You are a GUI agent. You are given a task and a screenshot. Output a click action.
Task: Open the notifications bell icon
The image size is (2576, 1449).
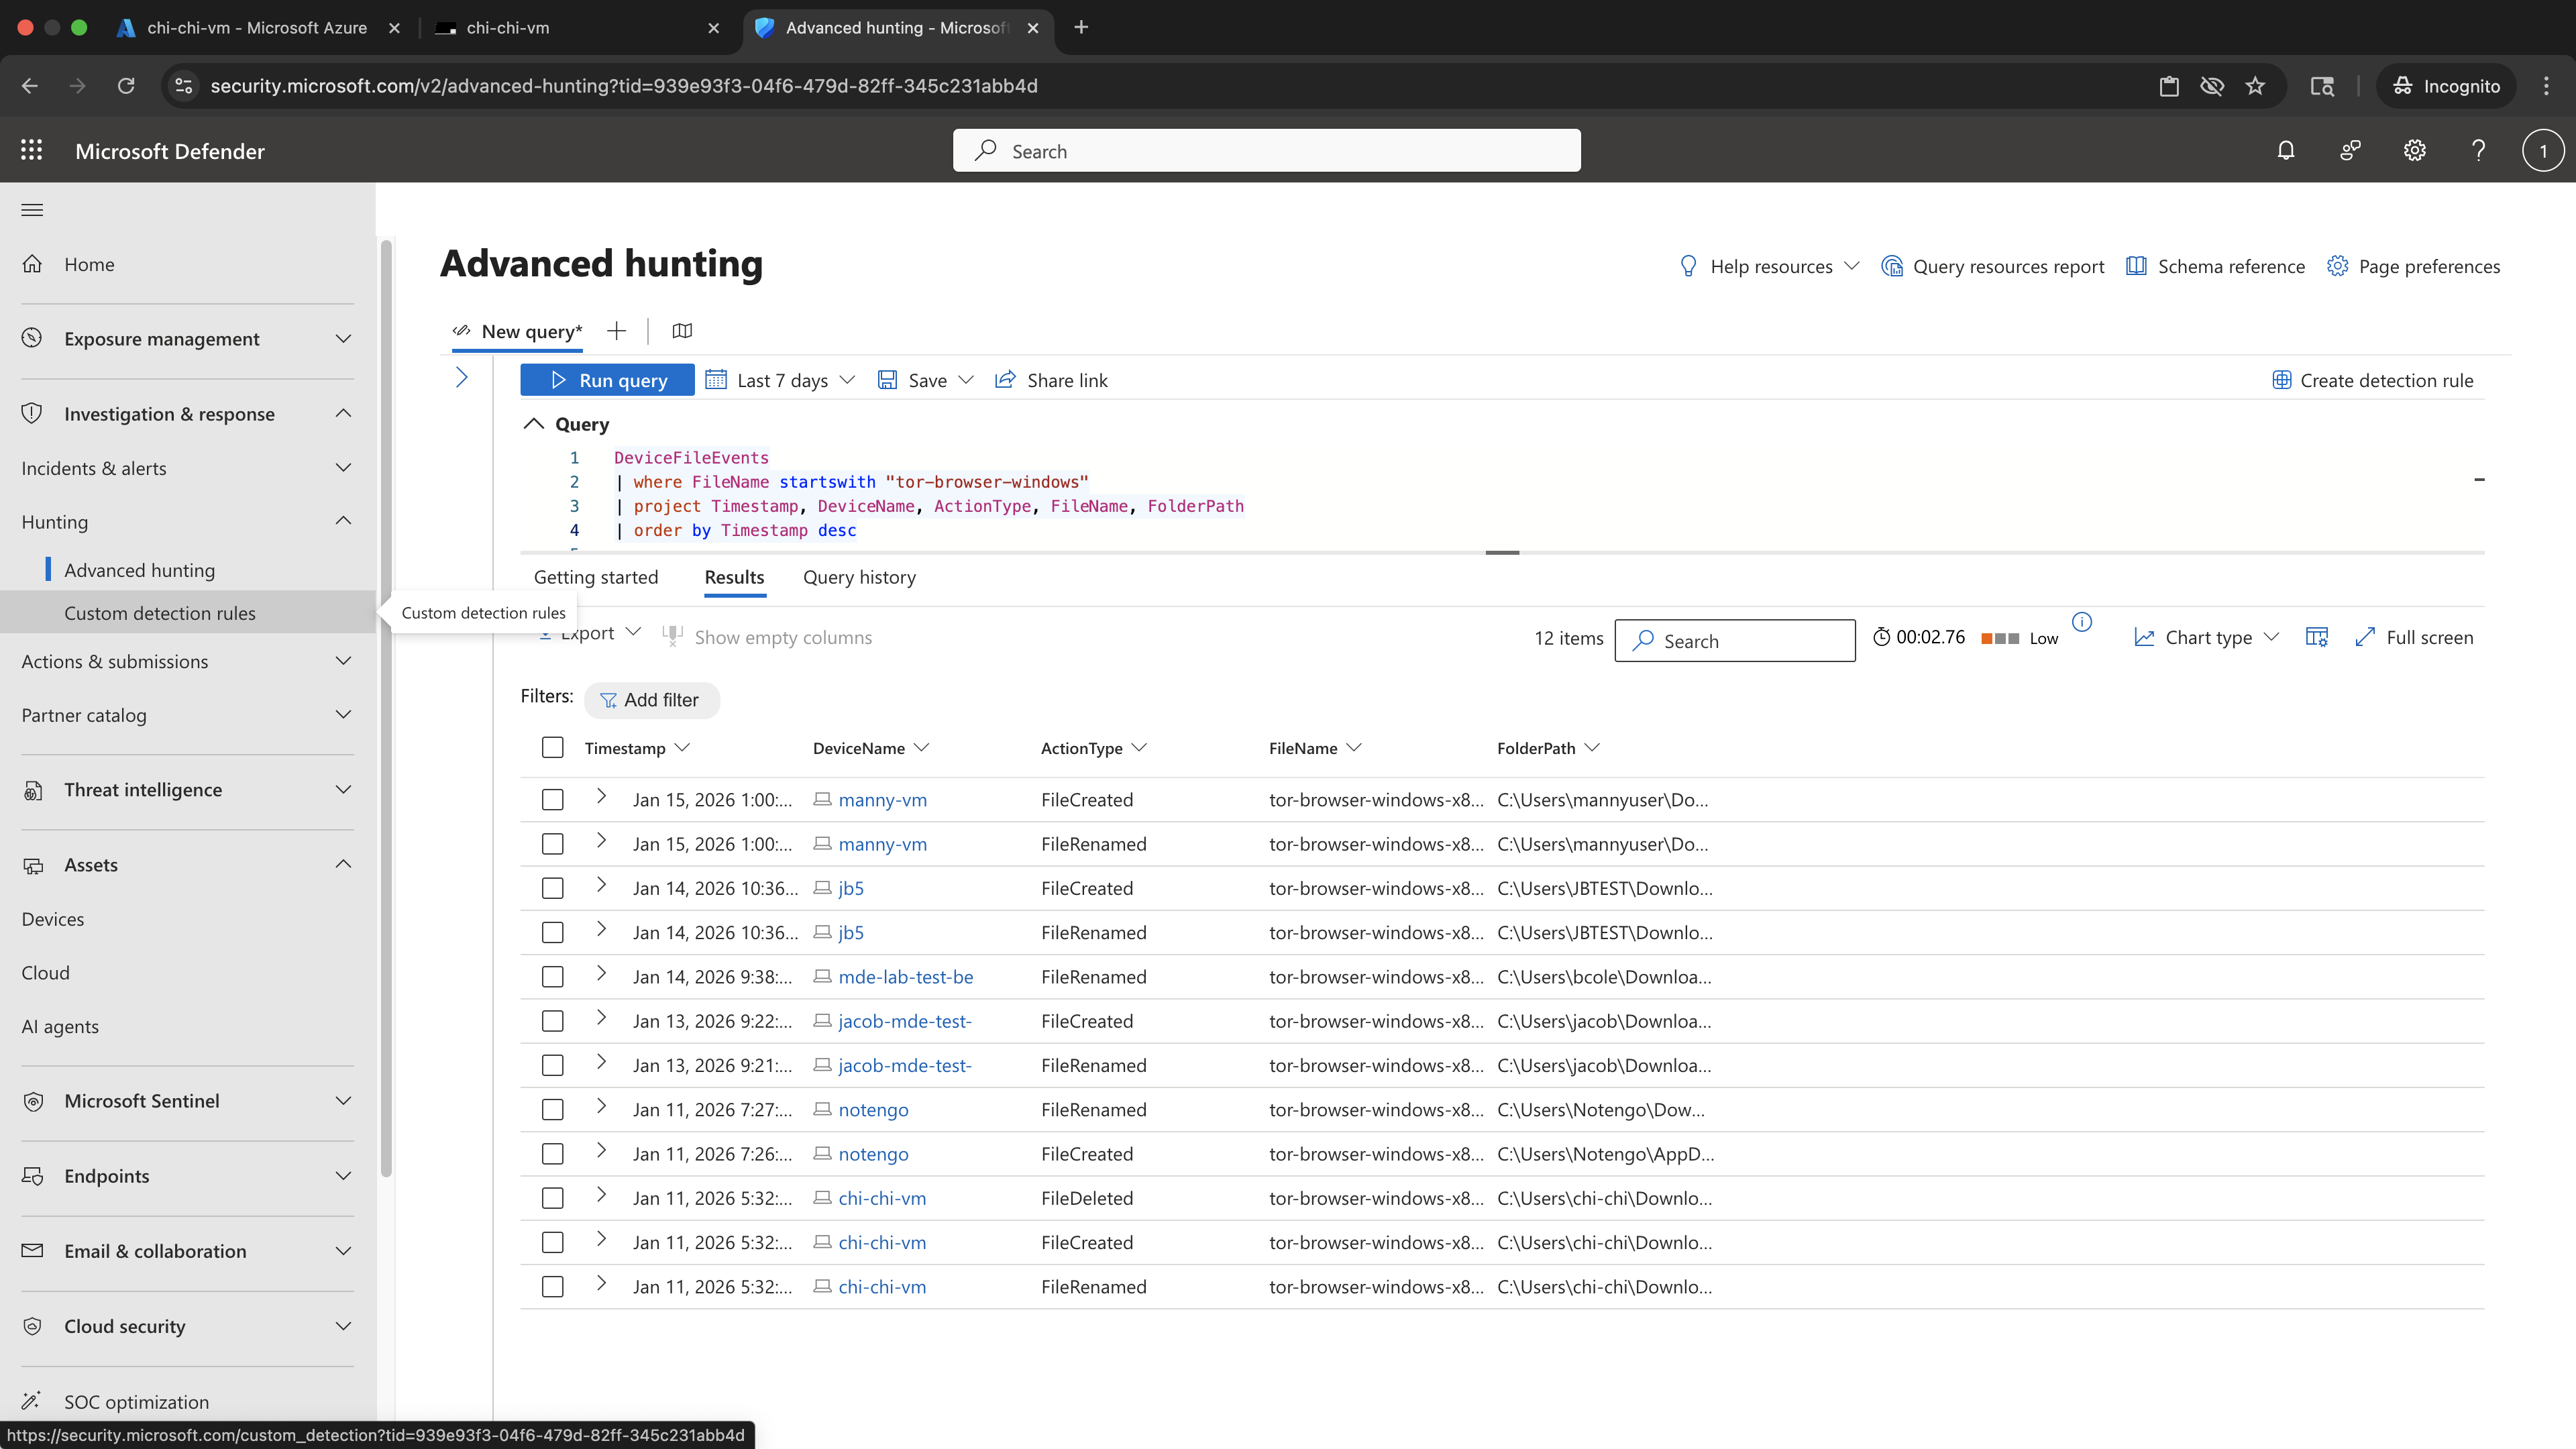click(2286, 151)
